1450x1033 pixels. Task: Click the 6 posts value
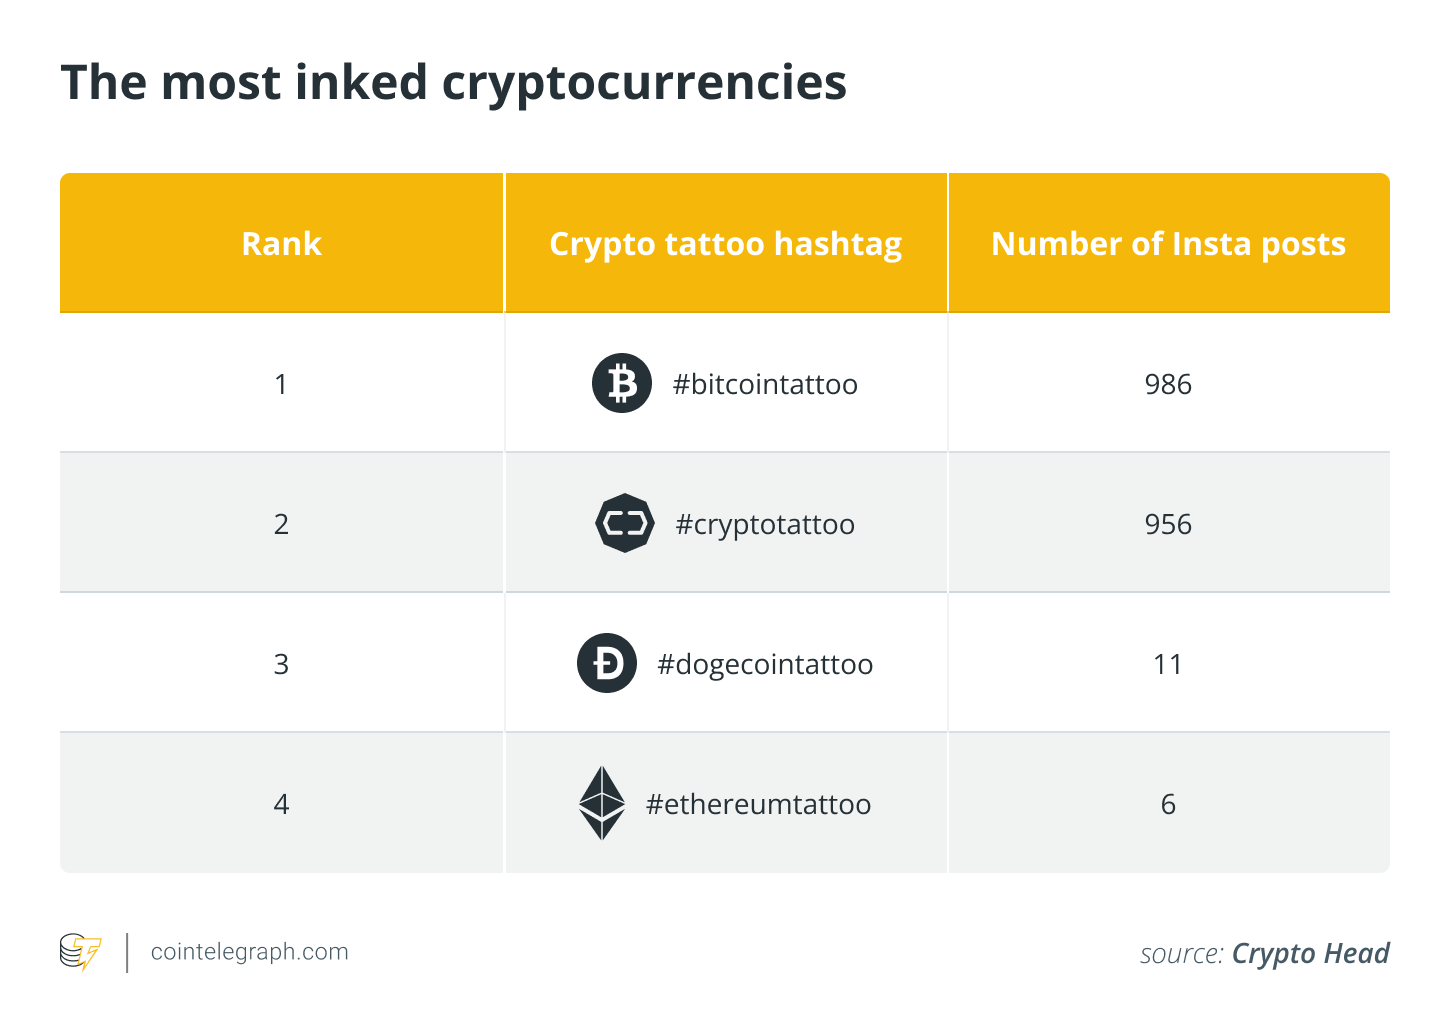tap(1168, 805)
